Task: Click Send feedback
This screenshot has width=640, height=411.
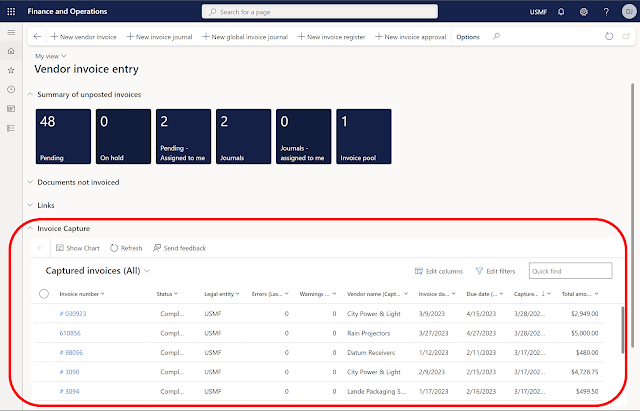Action: [x=180, y=248]
